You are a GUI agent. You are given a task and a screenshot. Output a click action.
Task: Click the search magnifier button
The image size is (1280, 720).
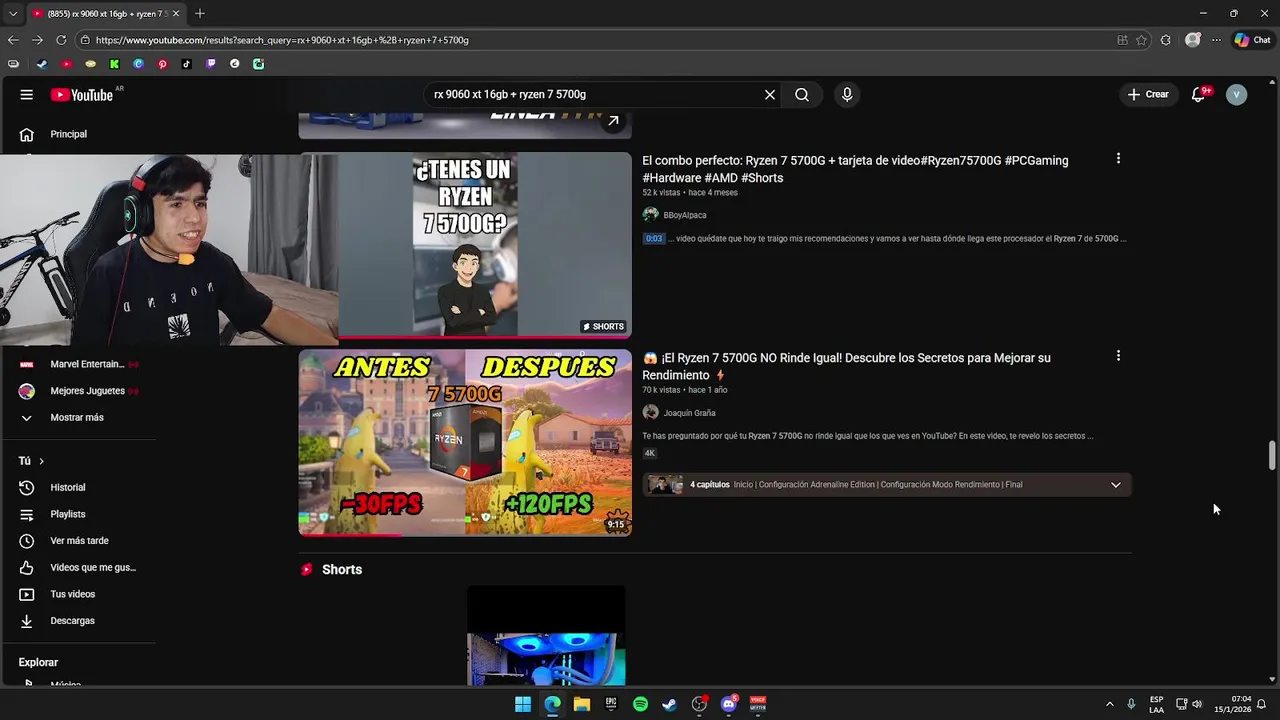click(x=802, y=94)
